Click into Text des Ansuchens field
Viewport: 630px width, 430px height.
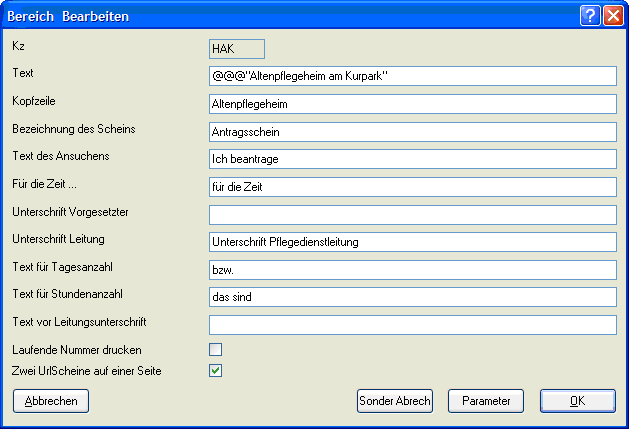click(x=412, y=159)
